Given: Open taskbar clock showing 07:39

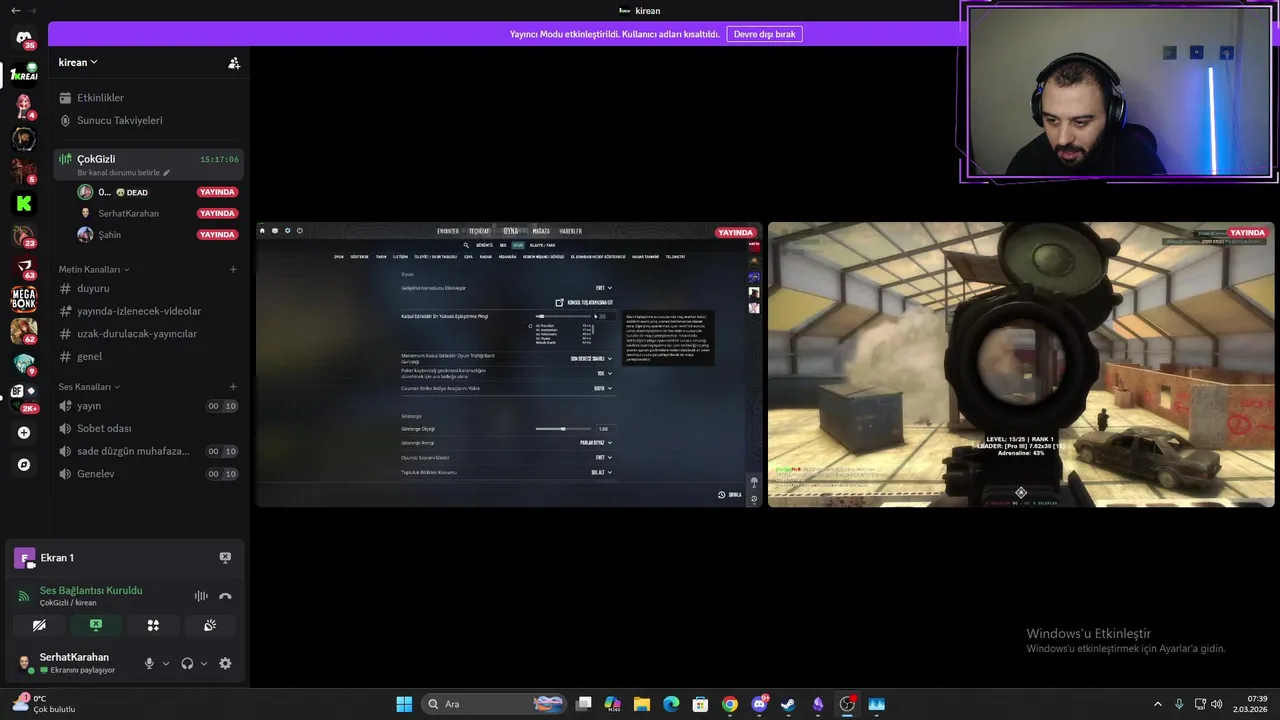Looking at the screenshot, I should pyautogui.click(x=1249, y=704).
